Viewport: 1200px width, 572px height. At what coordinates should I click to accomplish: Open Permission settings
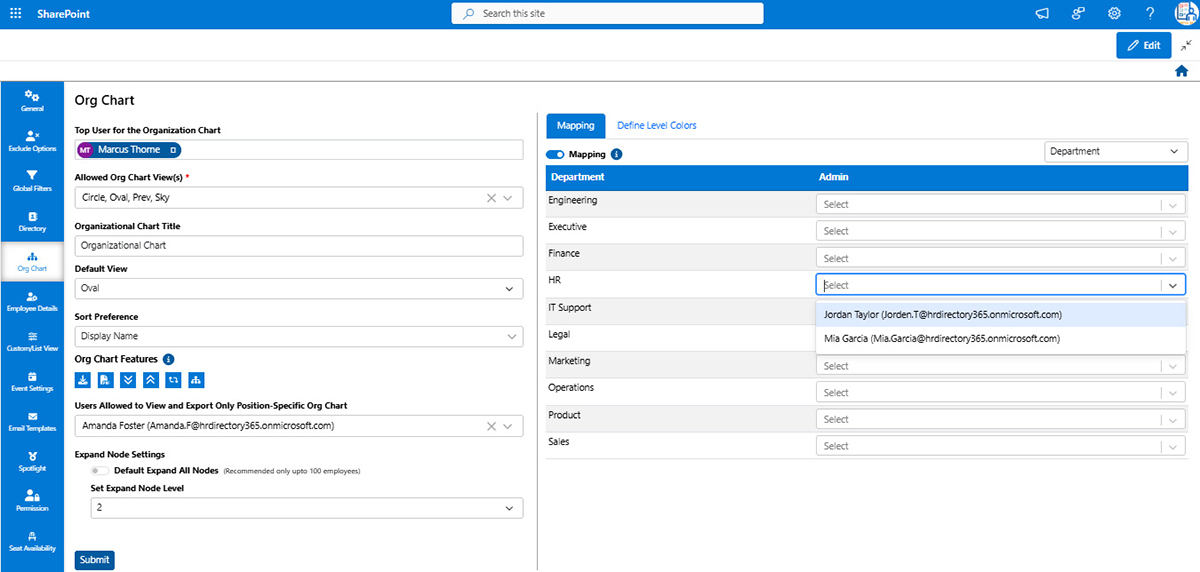coord(32,501)
